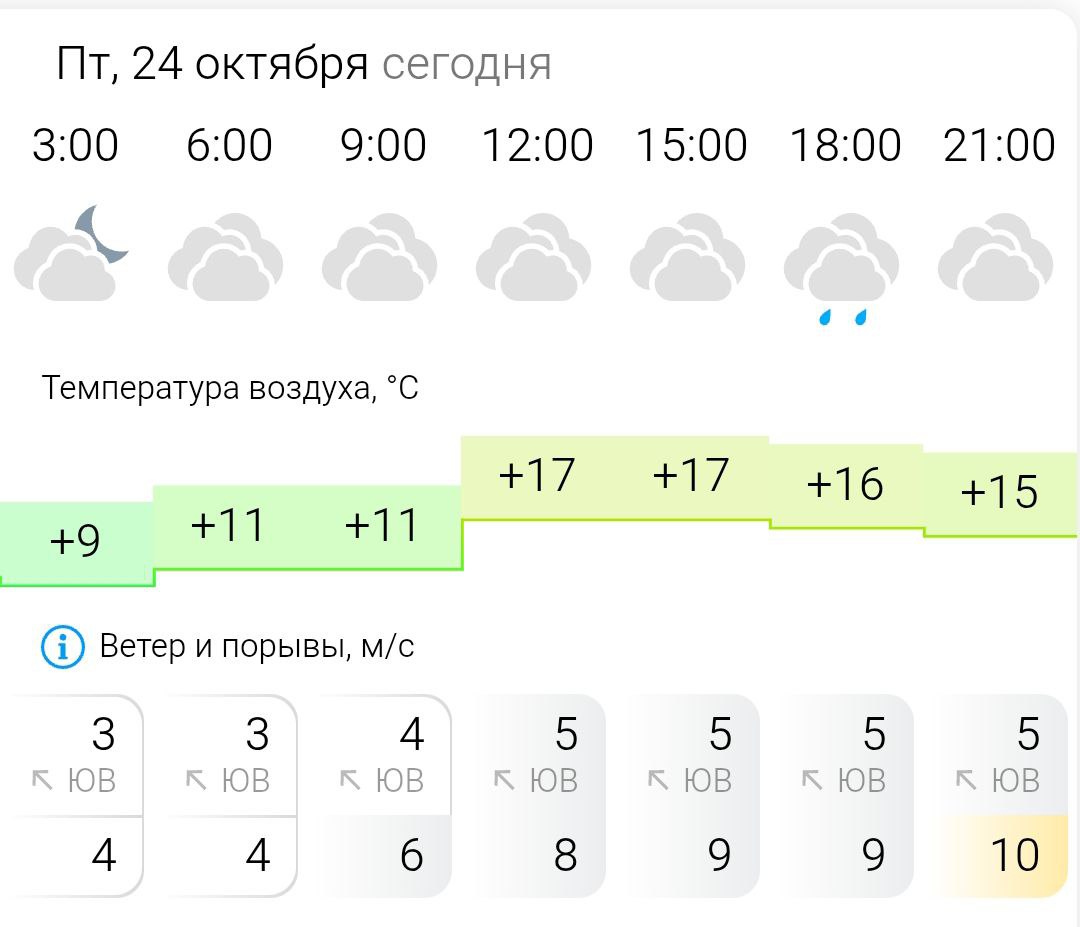Click the +9 temperature bar
The image size is (1080, 927).
point(76,542)
